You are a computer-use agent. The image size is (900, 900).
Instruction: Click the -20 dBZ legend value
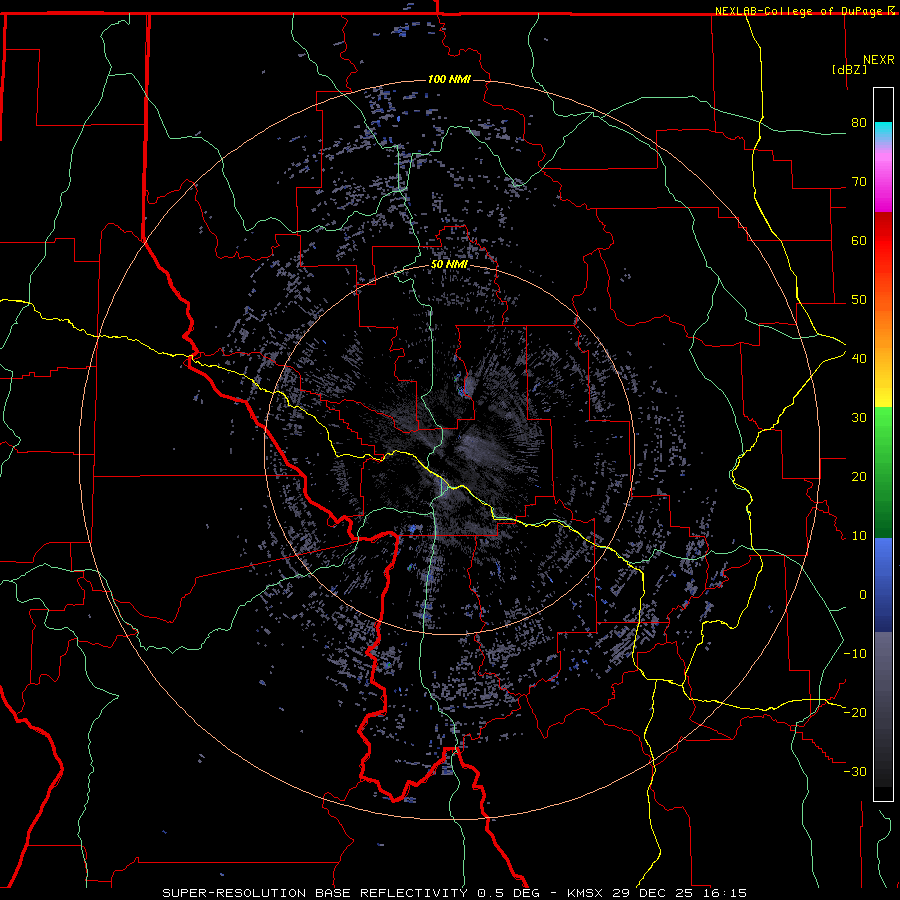[855, 712]
